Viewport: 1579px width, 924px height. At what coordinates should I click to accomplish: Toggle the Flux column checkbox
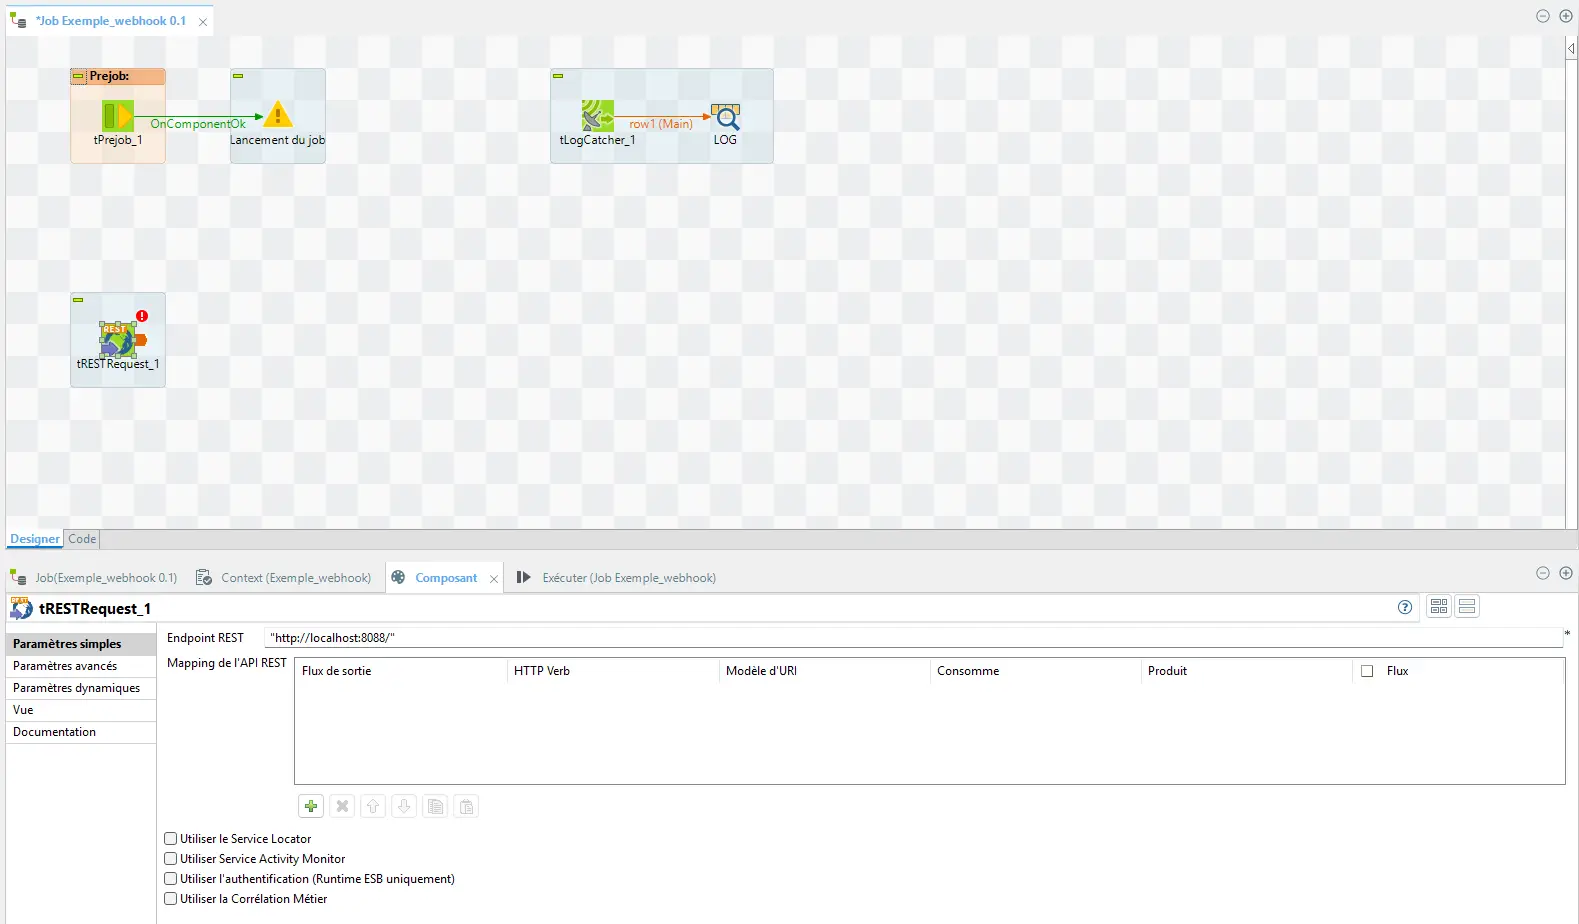(x=1367, y=671)
